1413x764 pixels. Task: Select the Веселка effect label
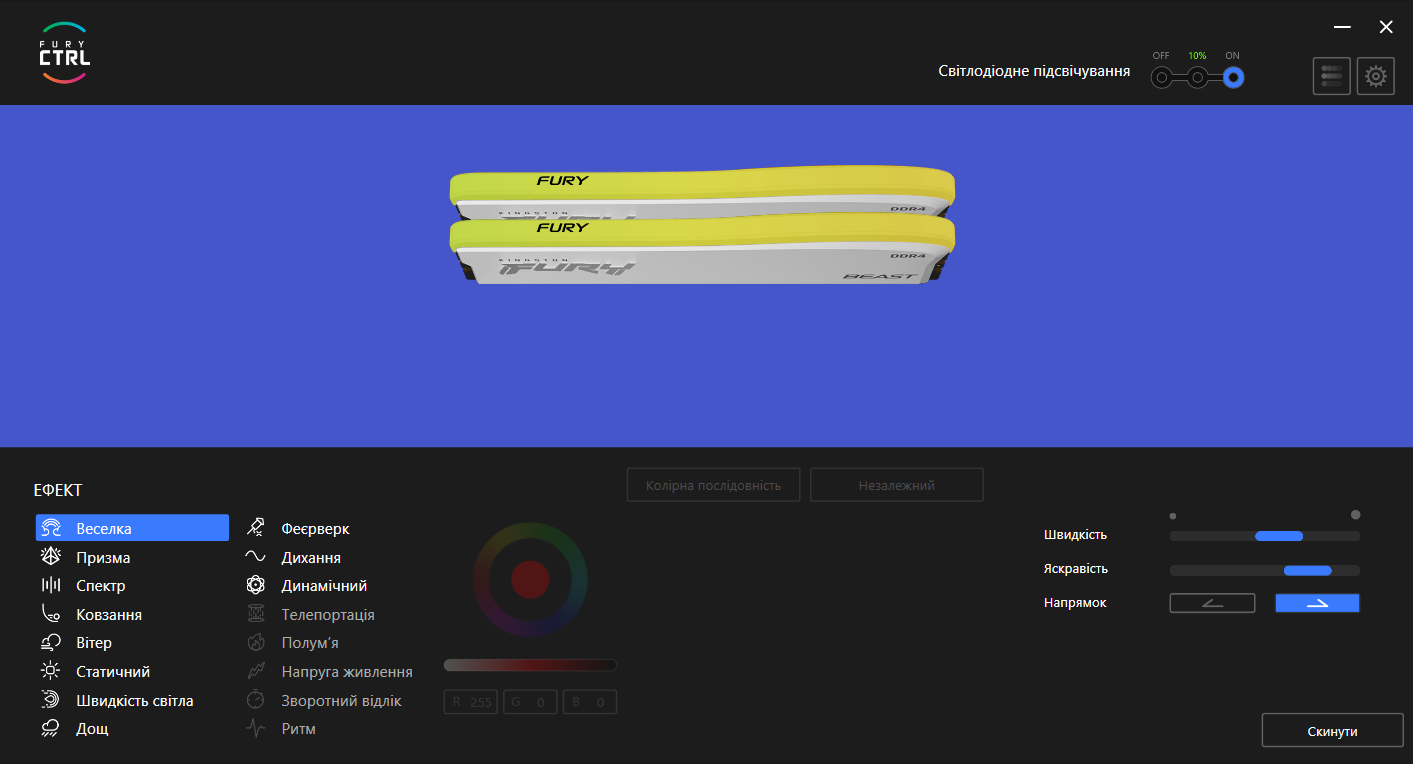[104, 528]
